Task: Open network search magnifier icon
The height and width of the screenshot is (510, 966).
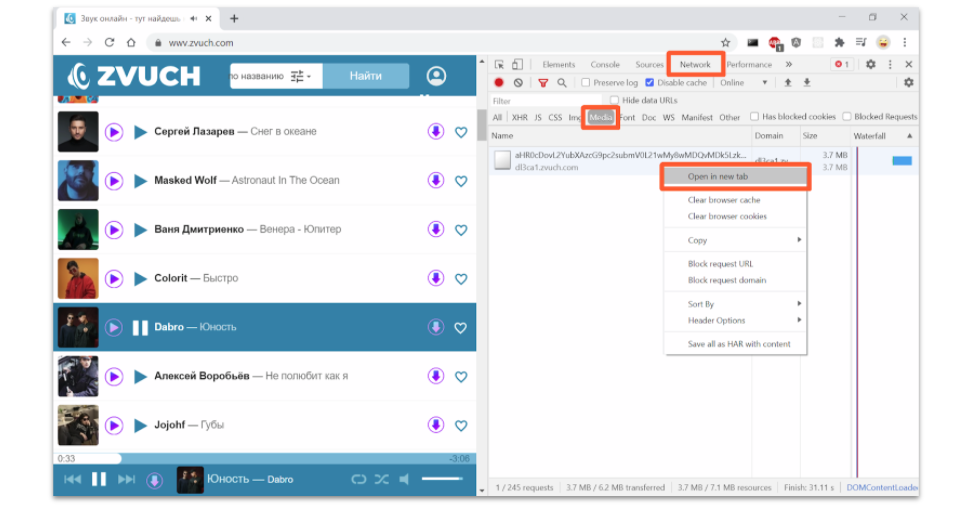Action: point(562,83)
